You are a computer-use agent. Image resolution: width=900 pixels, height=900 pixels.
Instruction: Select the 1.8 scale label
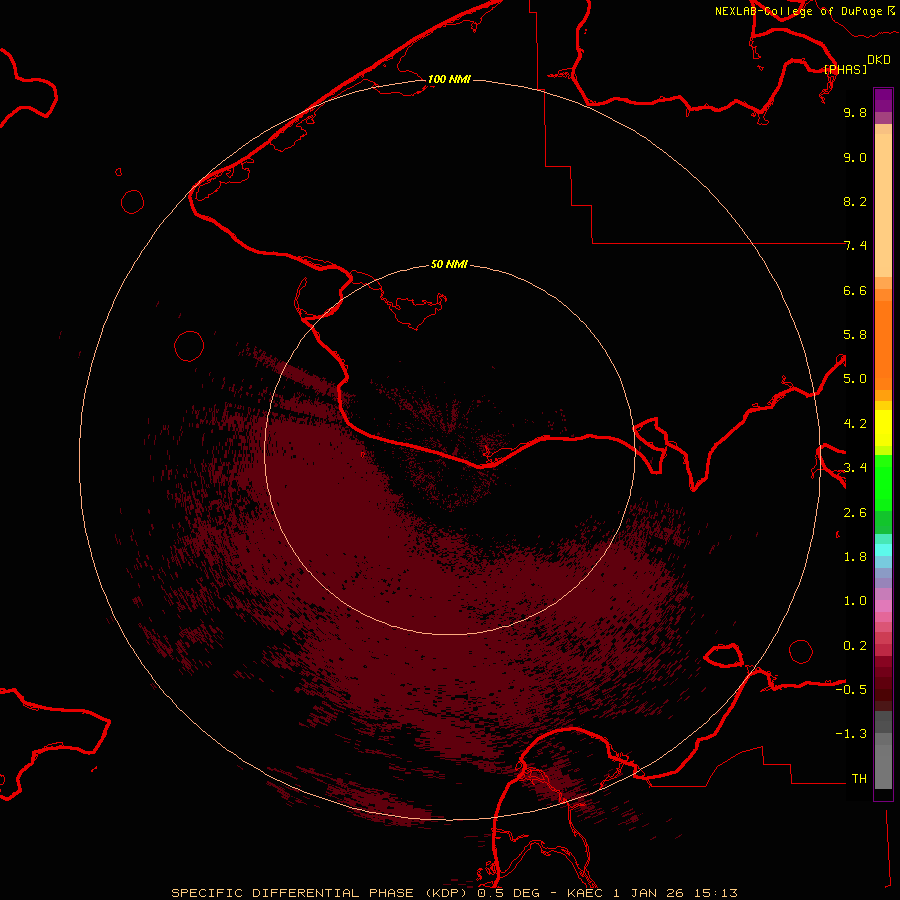pos(855,557)
